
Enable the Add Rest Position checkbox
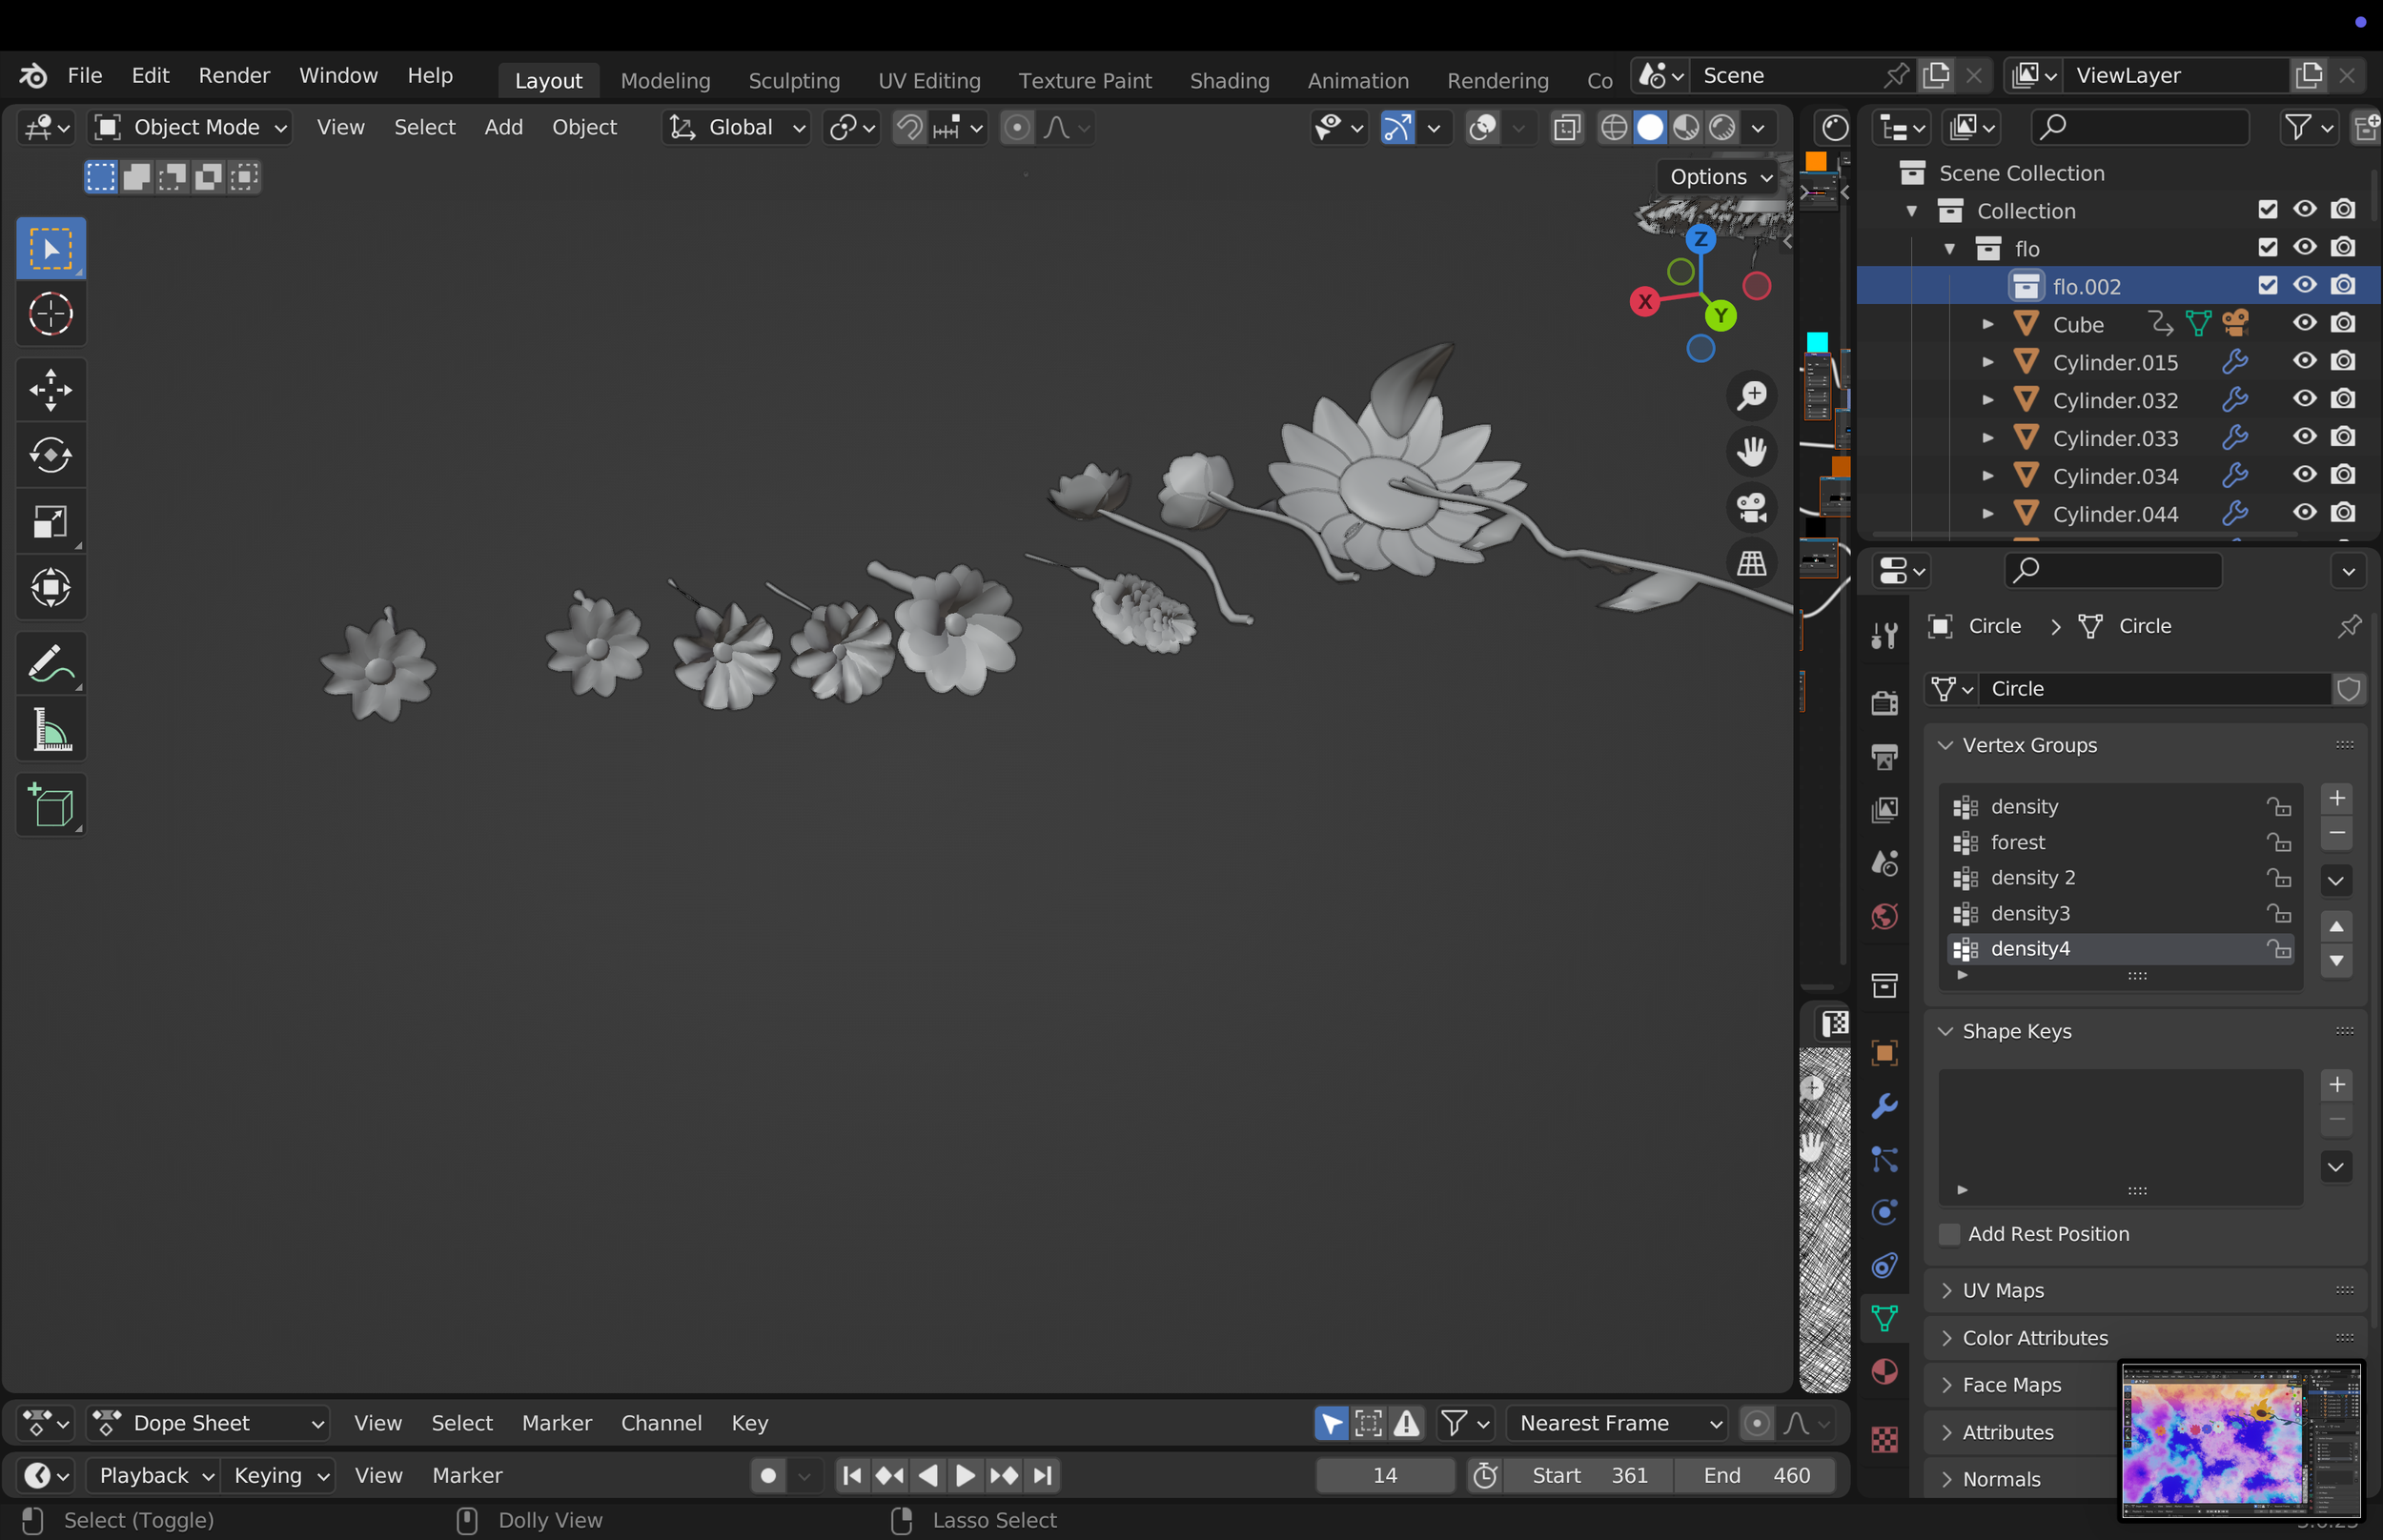tap(1949, 1234)
